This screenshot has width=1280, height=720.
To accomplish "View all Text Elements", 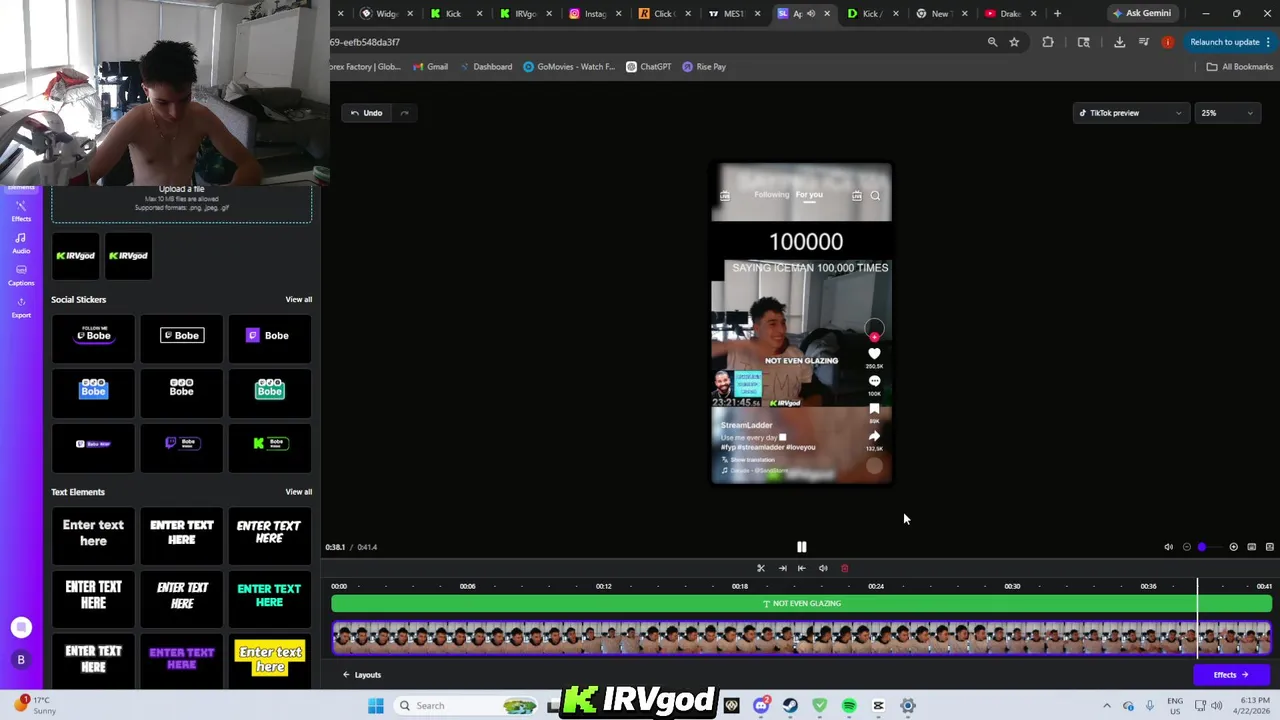I will pos(298,492).
